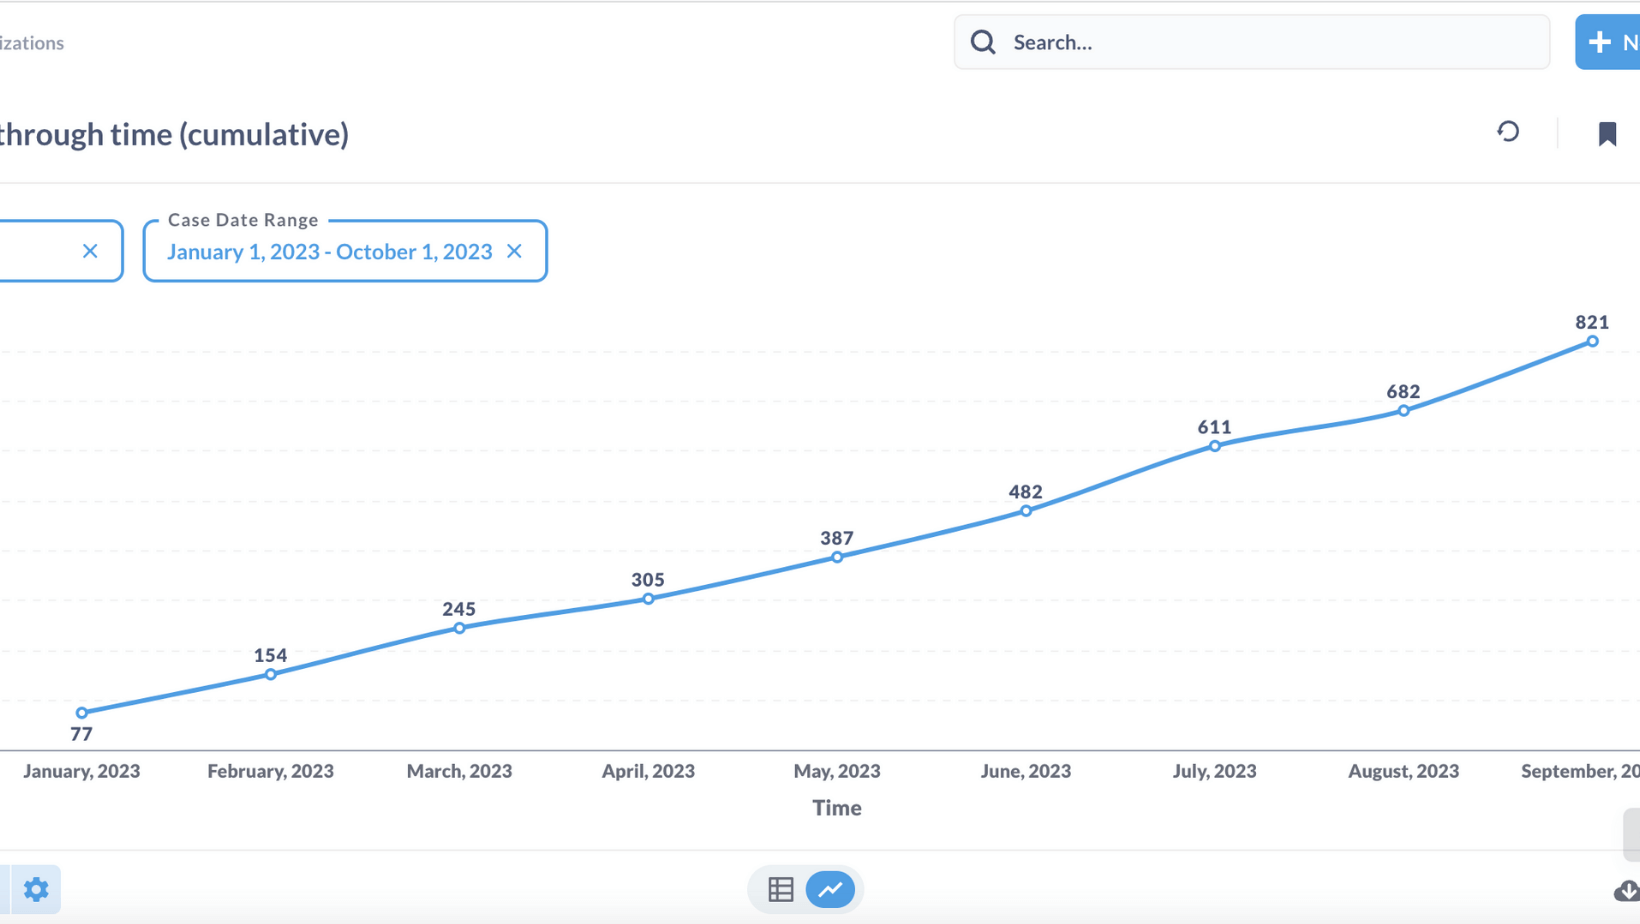Screen dimensions: 1640x924
Task: Click the Time x-axis label
Action: click(836, 808)
